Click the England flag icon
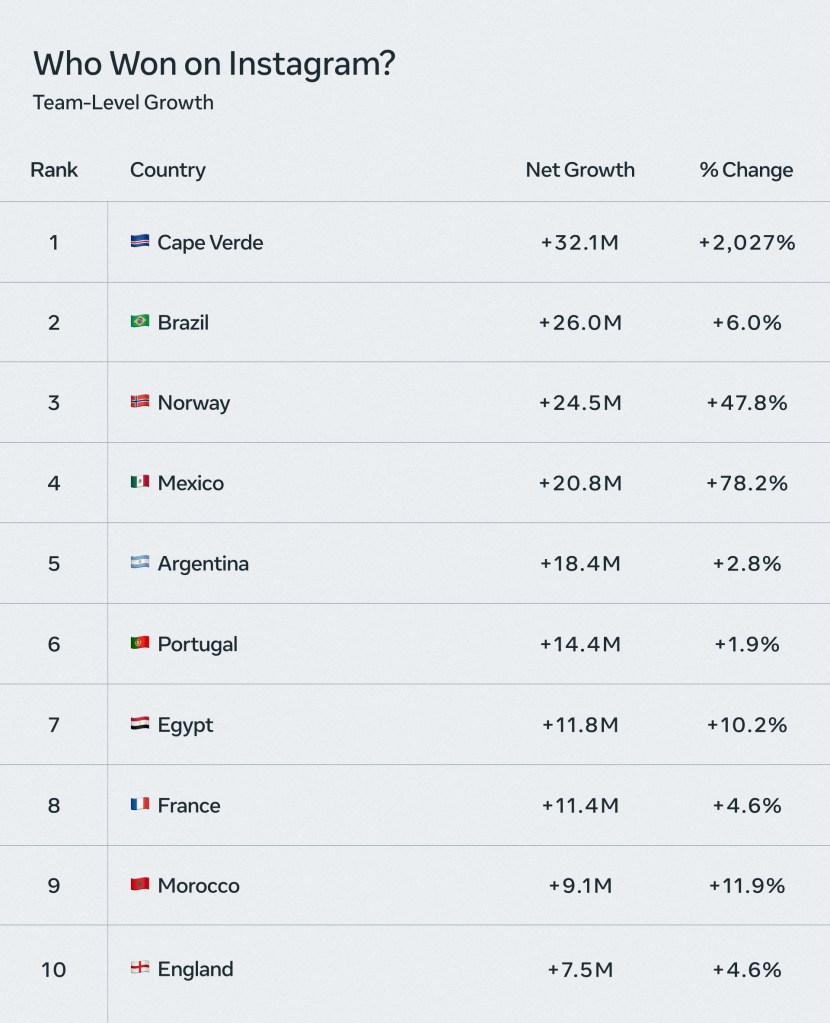The image size is (830, 1023). [x=140, y=968]
